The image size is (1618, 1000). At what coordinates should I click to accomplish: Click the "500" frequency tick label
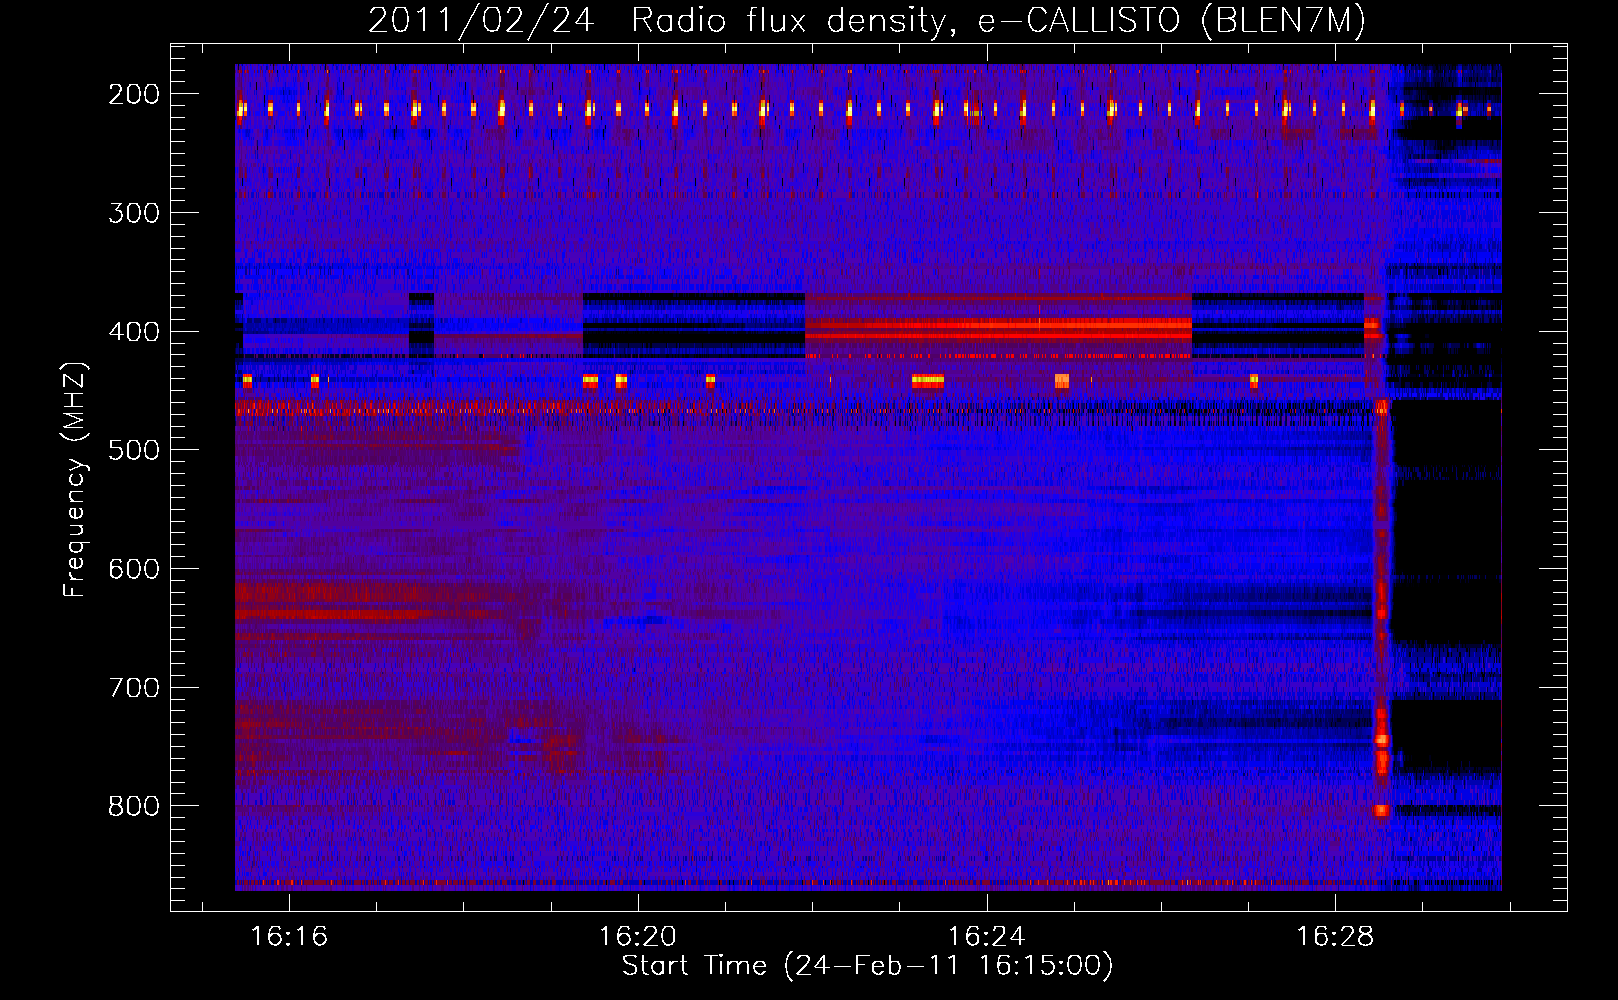133,450
